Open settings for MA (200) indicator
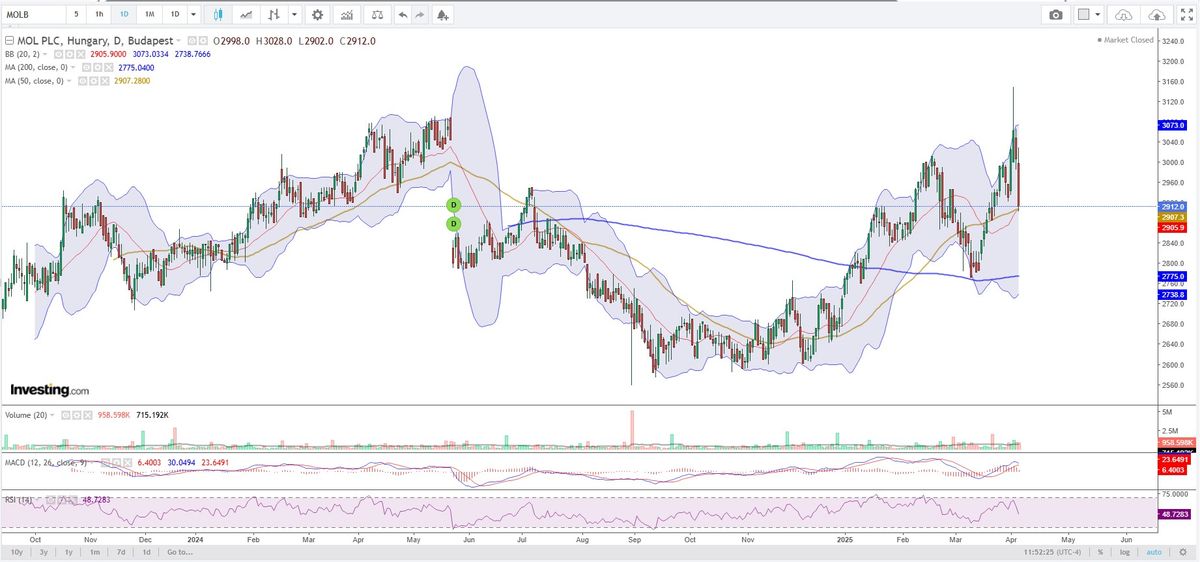The image size is (1200, 562). tap(97, 67)
